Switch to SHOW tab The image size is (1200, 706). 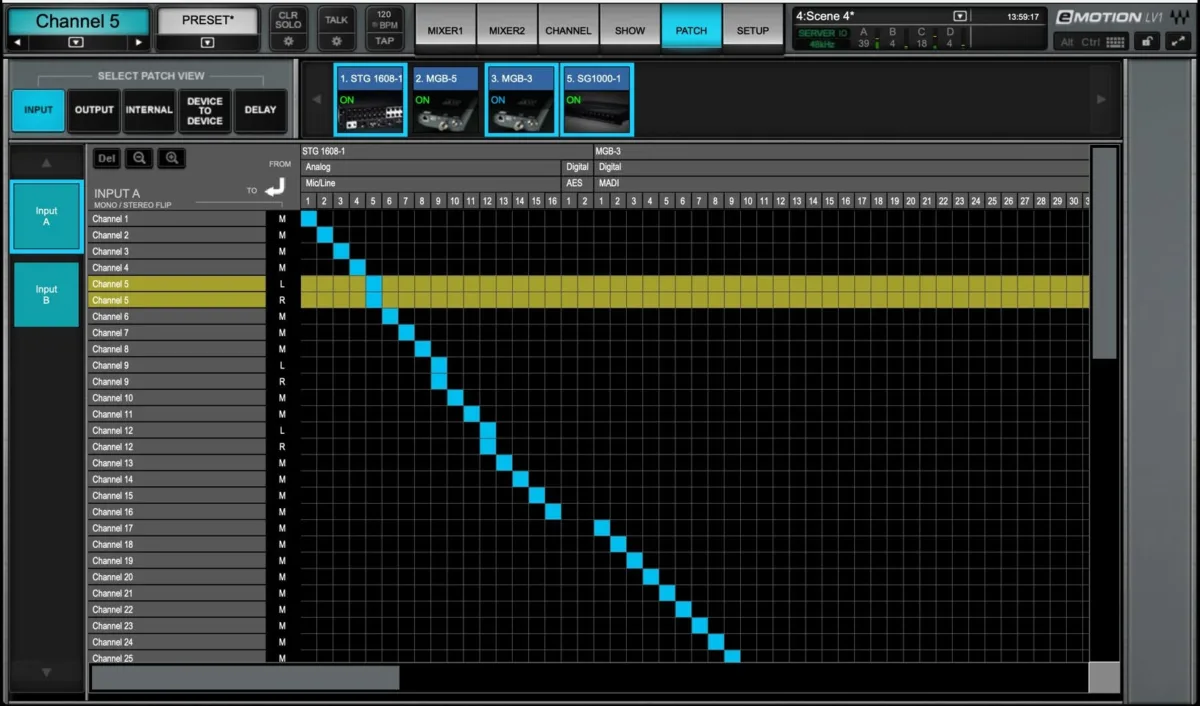(x=630, y=30)
